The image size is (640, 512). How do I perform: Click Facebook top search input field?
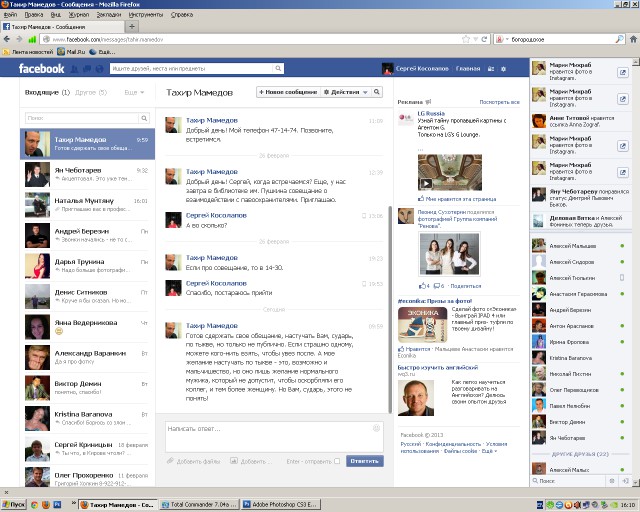(191, 69)
